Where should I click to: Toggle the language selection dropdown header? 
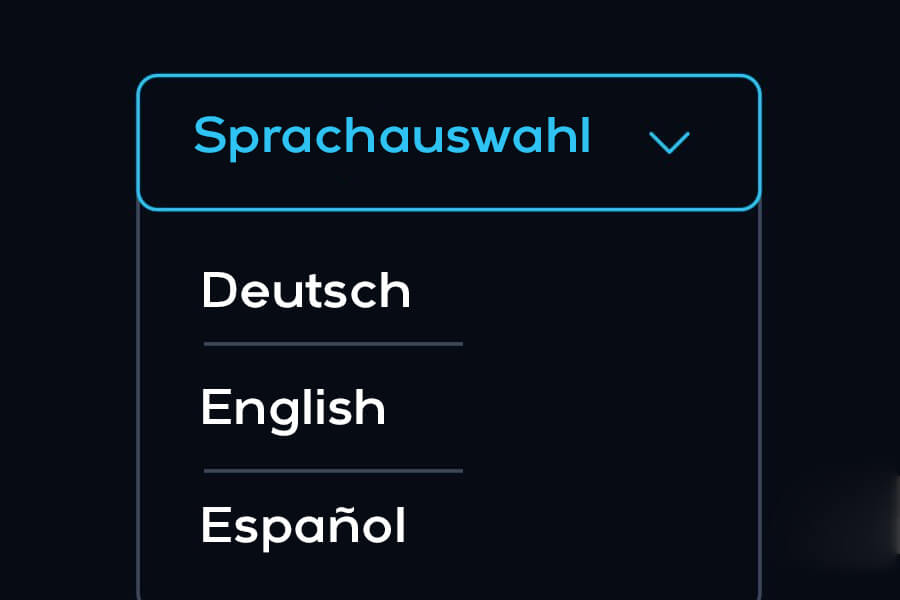pos(448,142)
